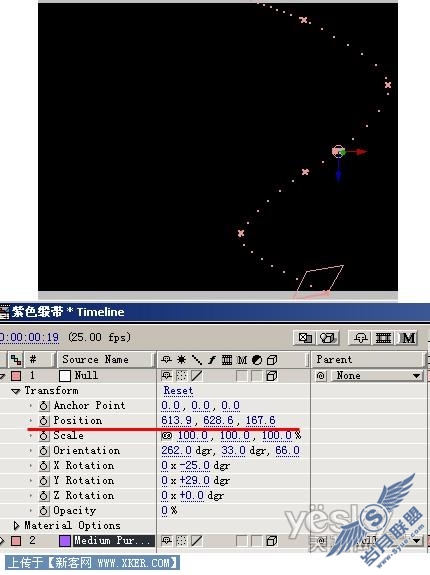
Task: Click the Opacity stopwatch icon
Action: (44, 510)
